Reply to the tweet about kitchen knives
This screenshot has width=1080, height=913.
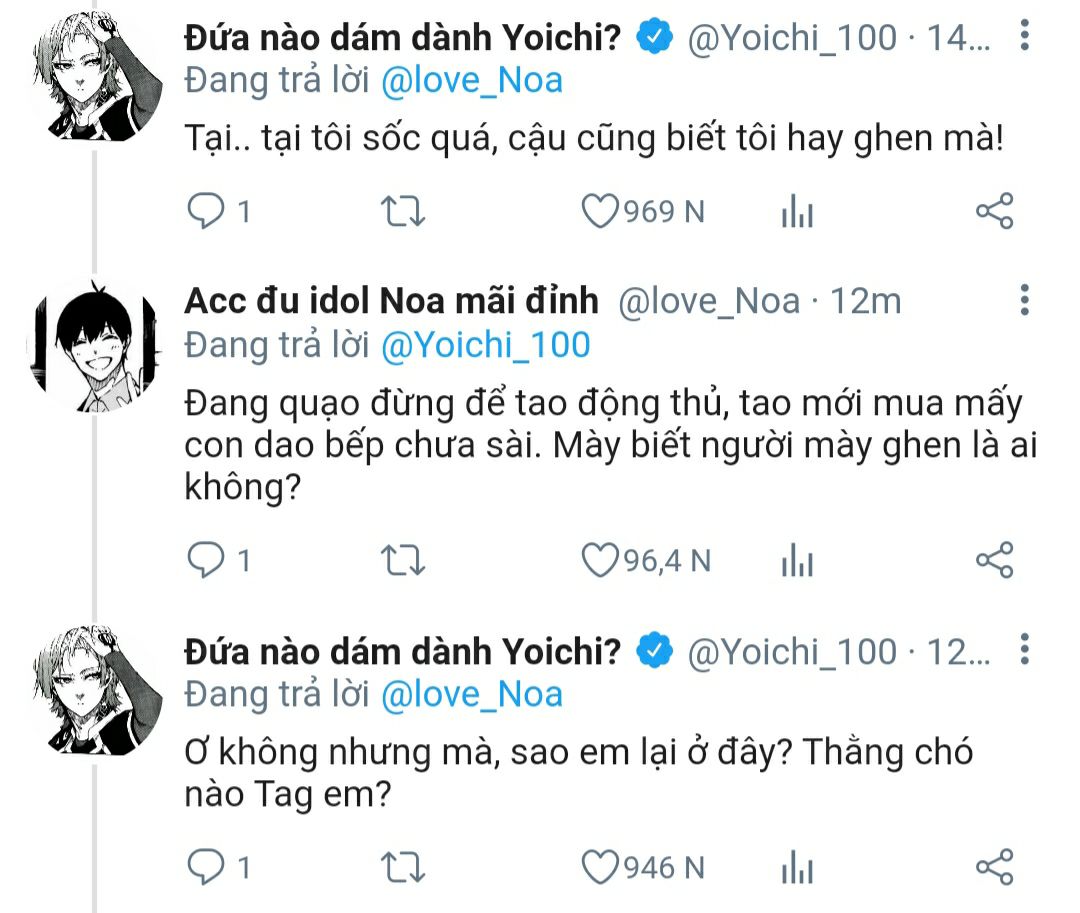pyautogui.click(x=207, y=561)
